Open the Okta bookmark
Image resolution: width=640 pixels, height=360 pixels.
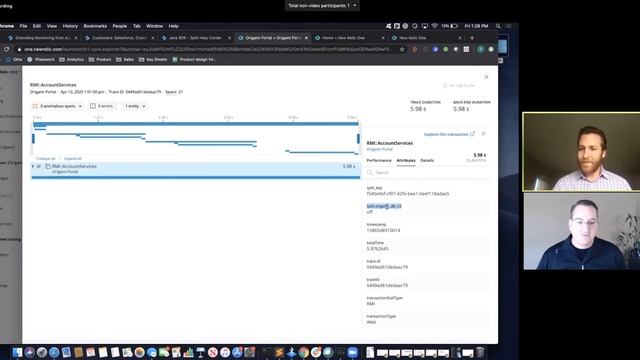[x=13, y=60]
